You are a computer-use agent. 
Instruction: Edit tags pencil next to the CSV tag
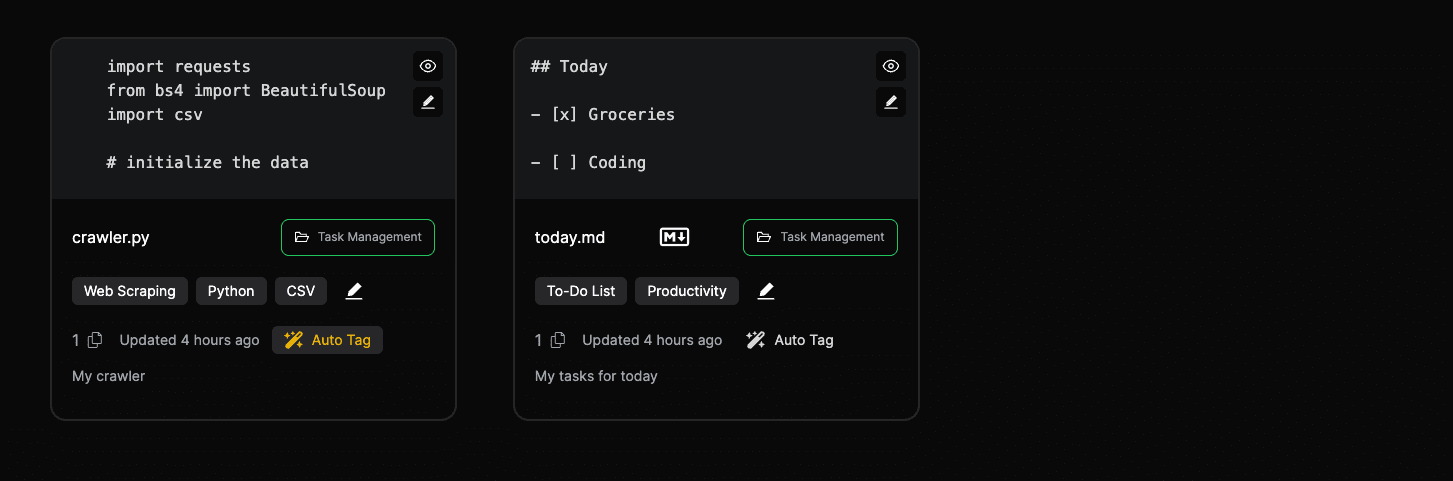pyautogui.click(x=354, y=291)
